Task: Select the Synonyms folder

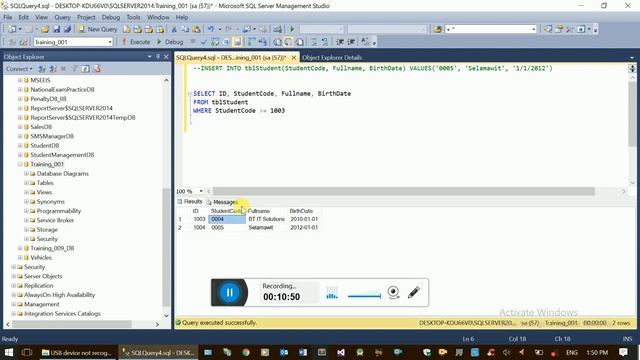Action: coord(51,202)
